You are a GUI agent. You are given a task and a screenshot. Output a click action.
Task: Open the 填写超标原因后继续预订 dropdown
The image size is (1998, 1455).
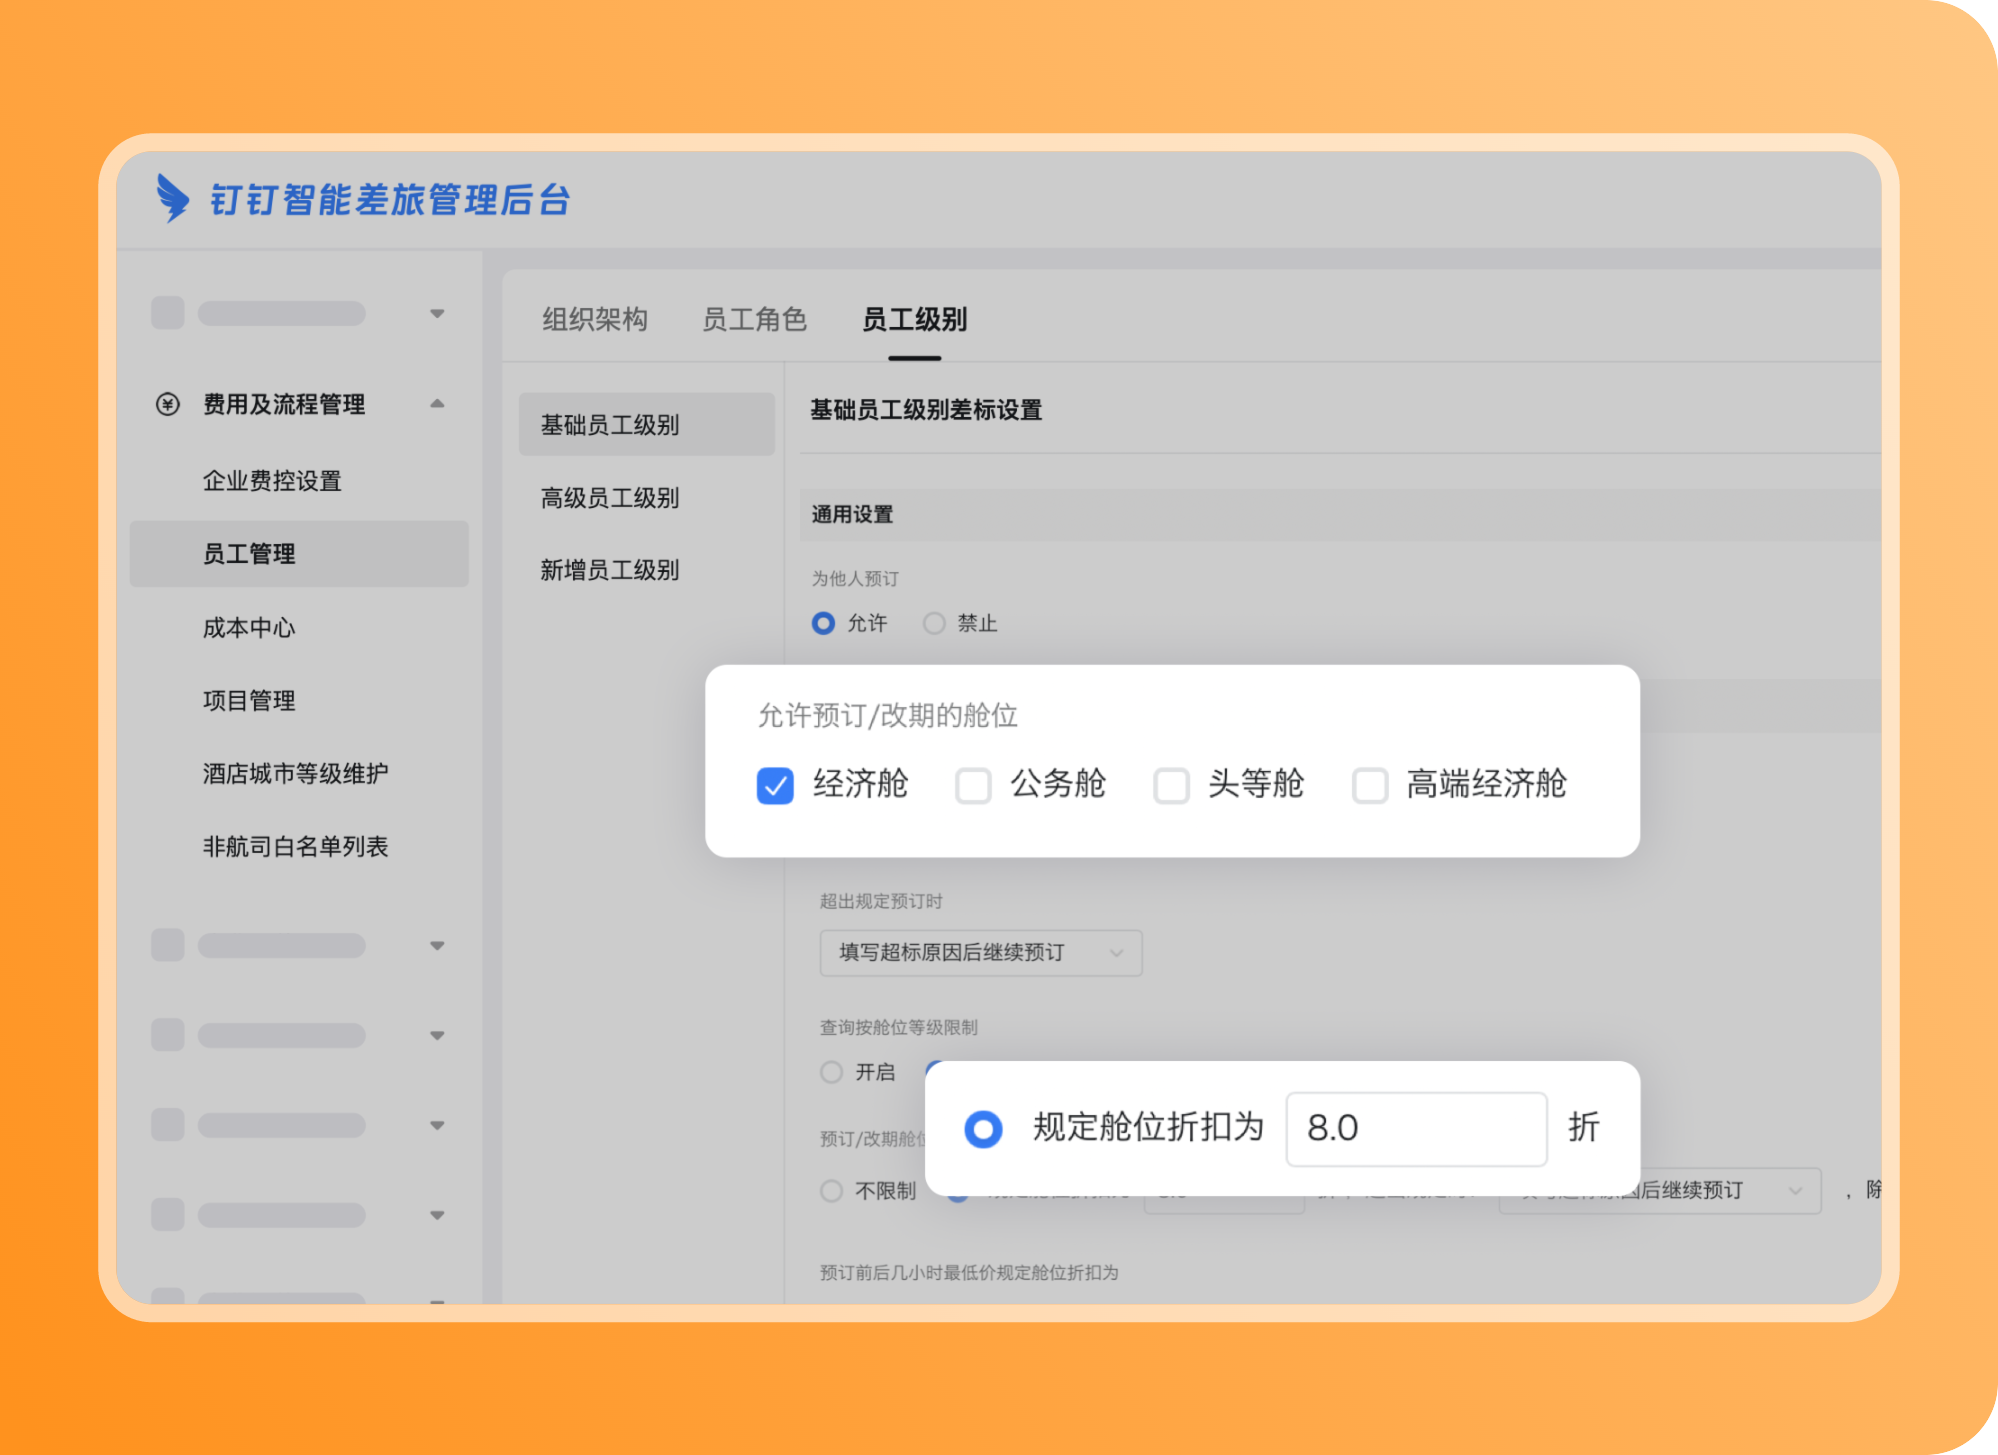pyautogui.click(x=980, y=952)
